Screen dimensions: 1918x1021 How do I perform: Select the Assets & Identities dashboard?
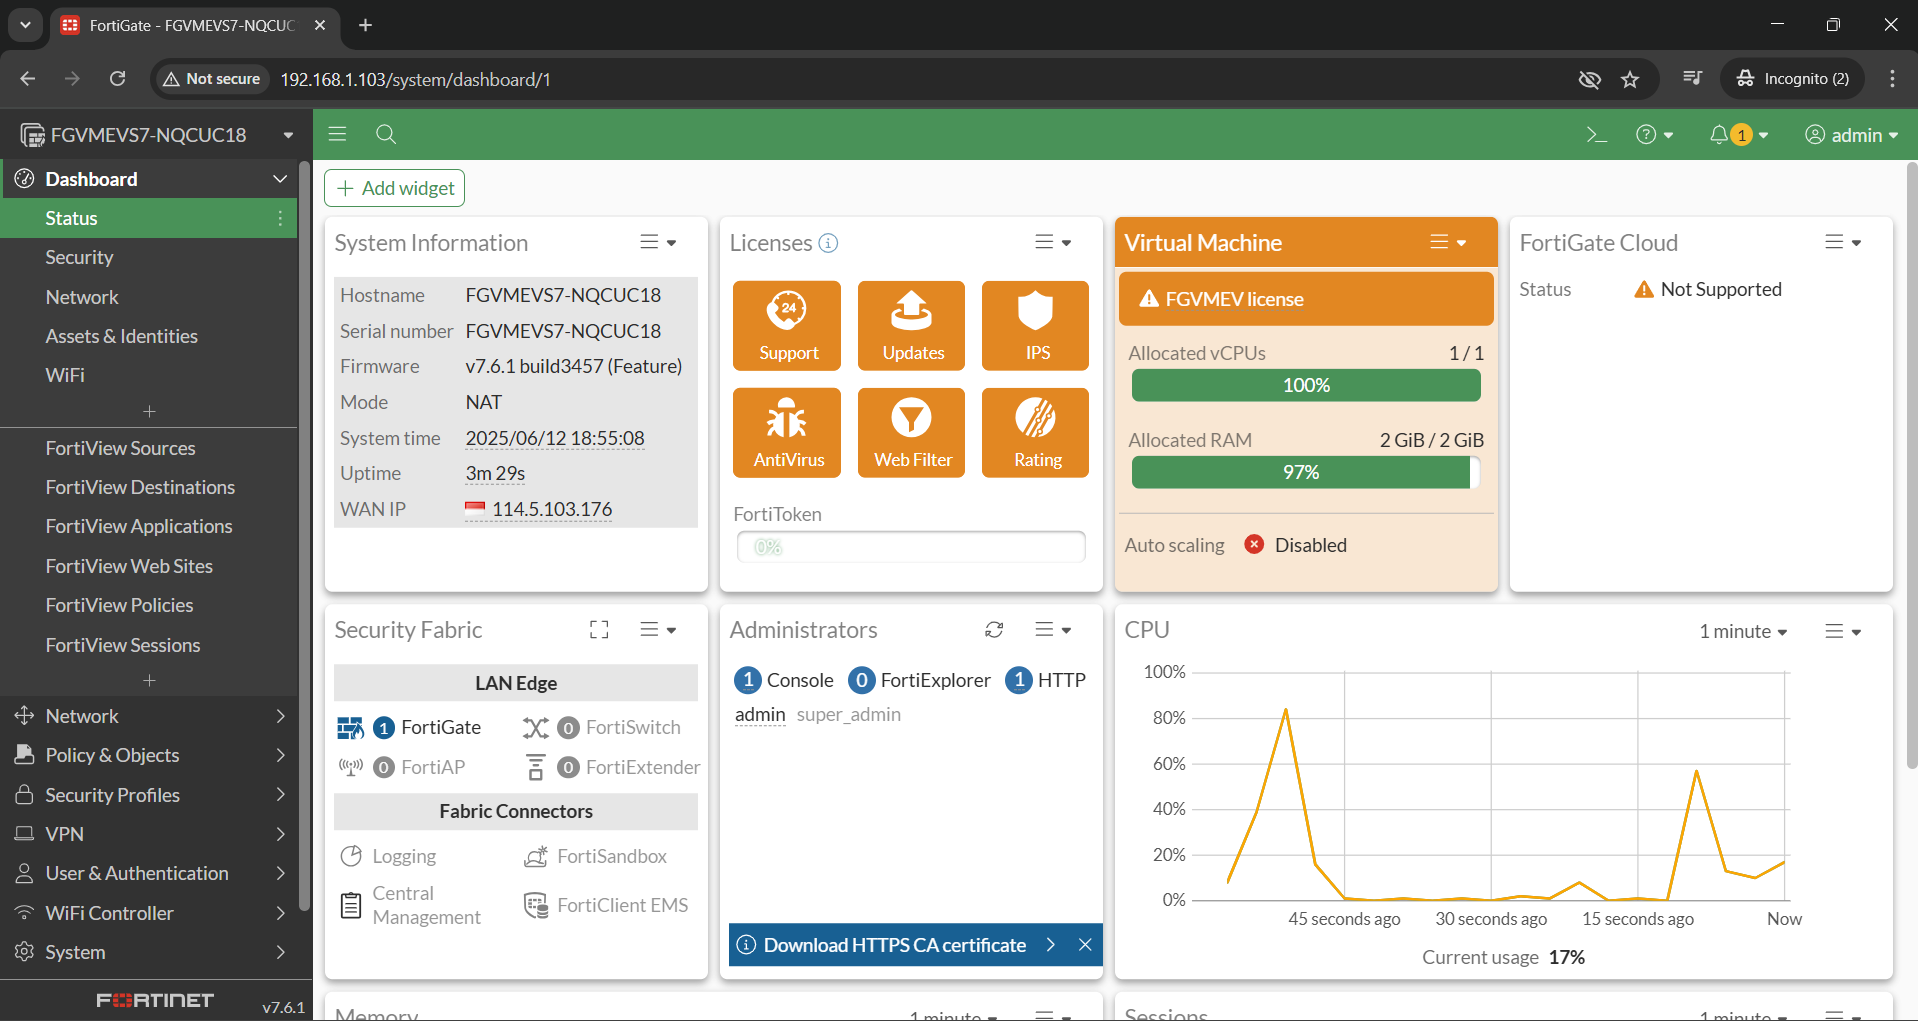click(150, 336)
